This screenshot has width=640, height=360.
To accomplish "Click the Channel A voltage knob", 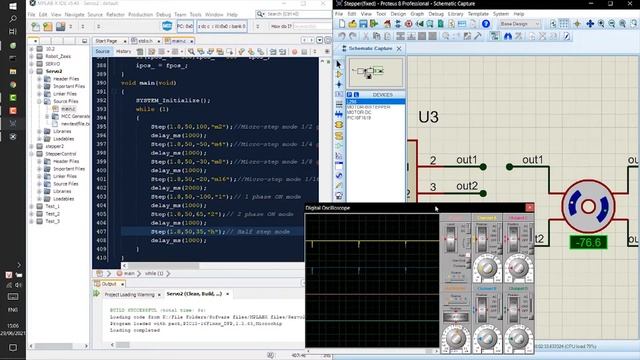I will [x=487, y=268].
